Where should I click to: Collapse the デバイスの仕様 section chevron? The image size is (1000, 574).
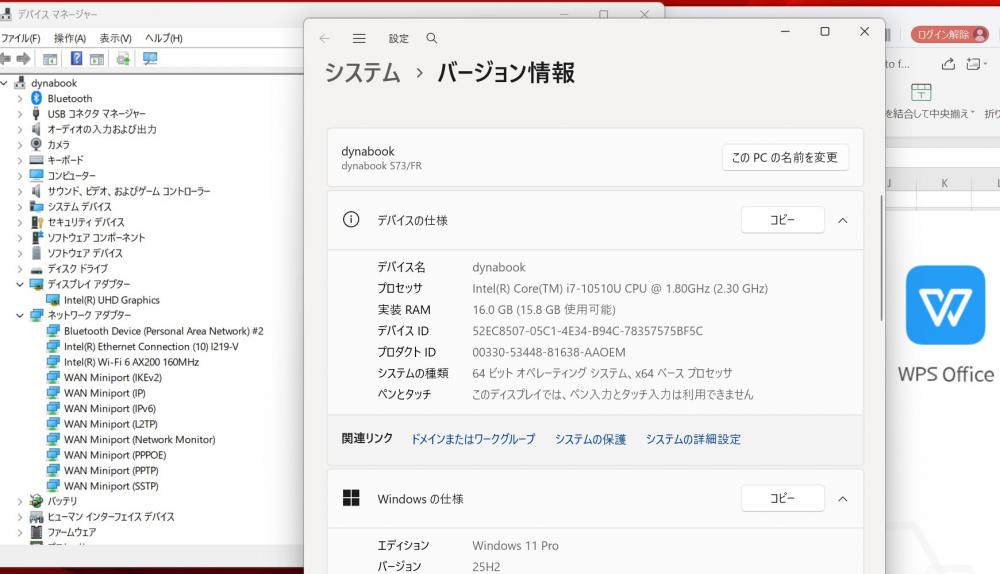(x=842, y=220)
